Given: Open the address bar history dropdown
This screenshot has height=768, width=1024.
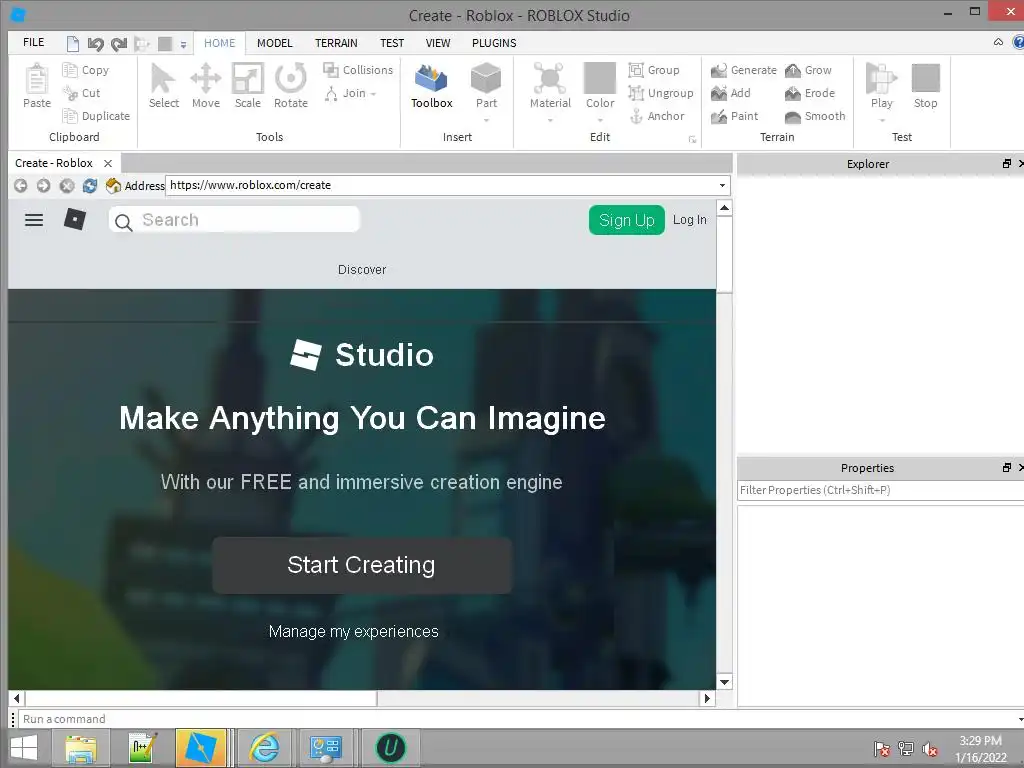Looking at the screenshot, I should (x=722, y=185).
